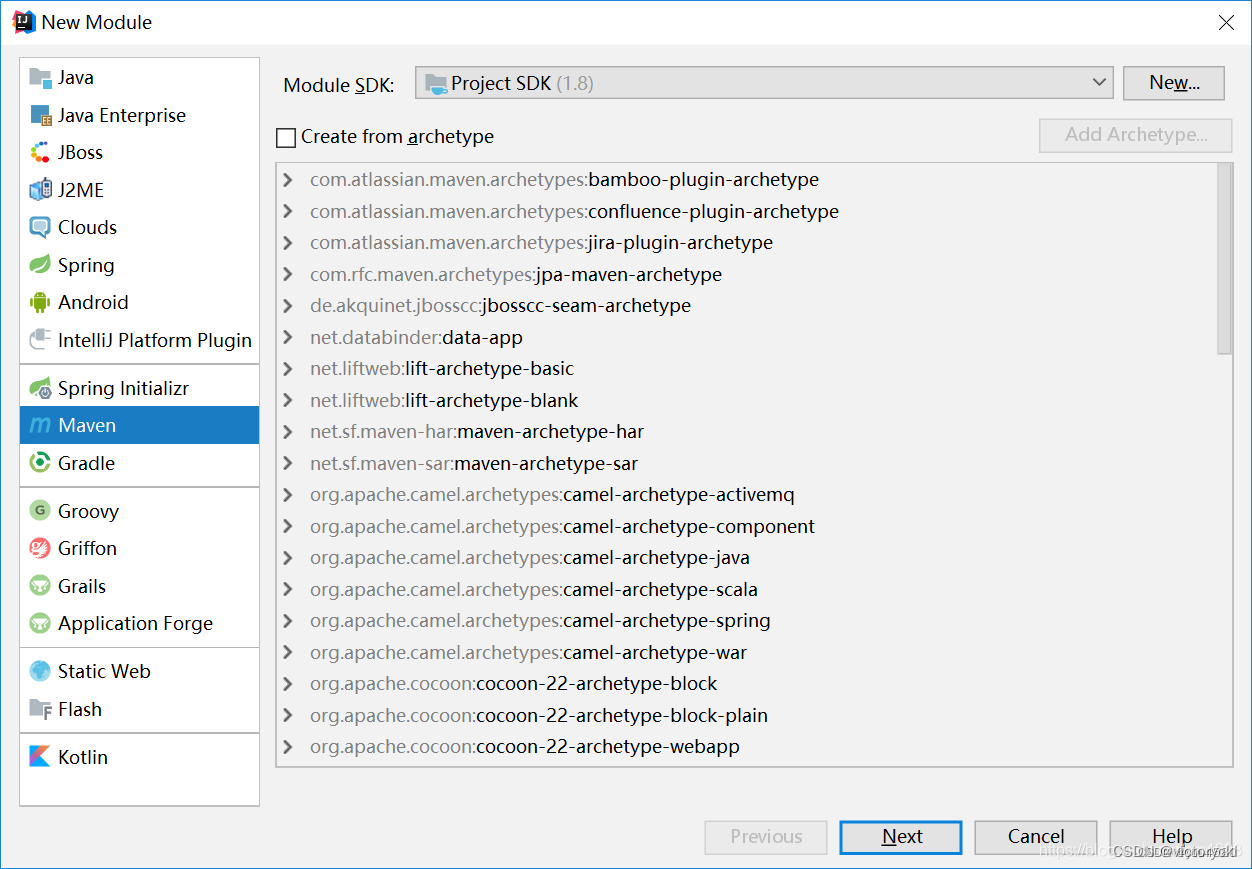Click the JBoss colorful dots icon
The width and height of the screenshot is (1252, 869).
tap(40, 152)
